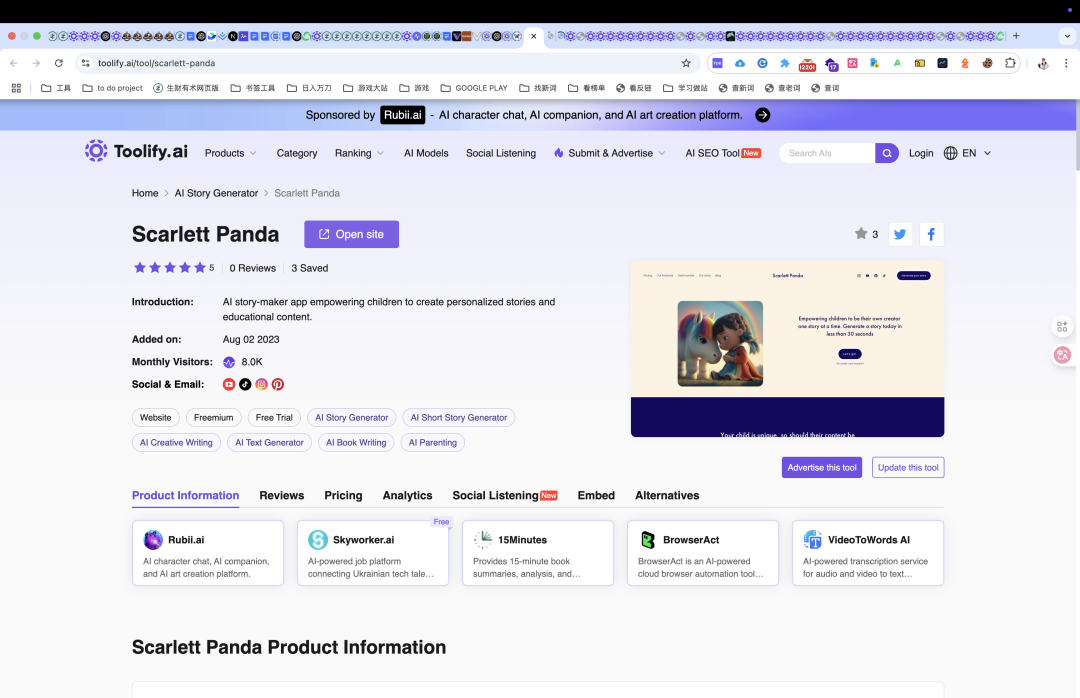Click the sponsored banner arrow icon
1080x698 pixels.
pyautogui.click(x=762, y=115)
